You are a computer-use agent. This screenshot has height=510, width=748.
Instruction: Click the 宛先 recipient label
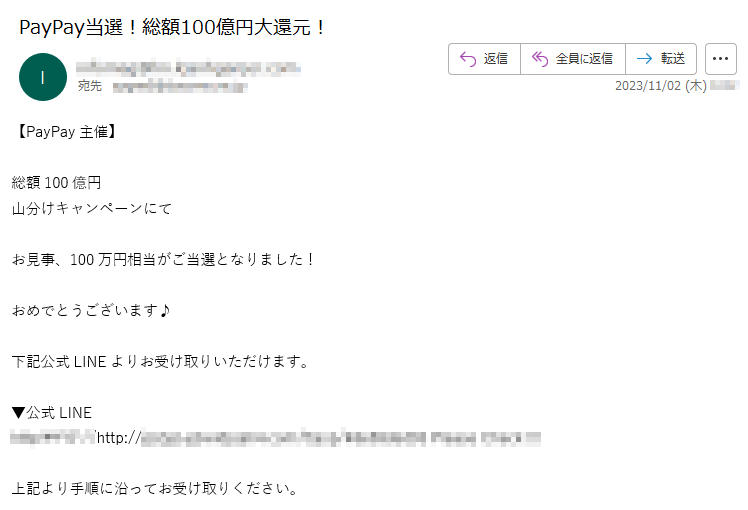[x=90, y=86]
